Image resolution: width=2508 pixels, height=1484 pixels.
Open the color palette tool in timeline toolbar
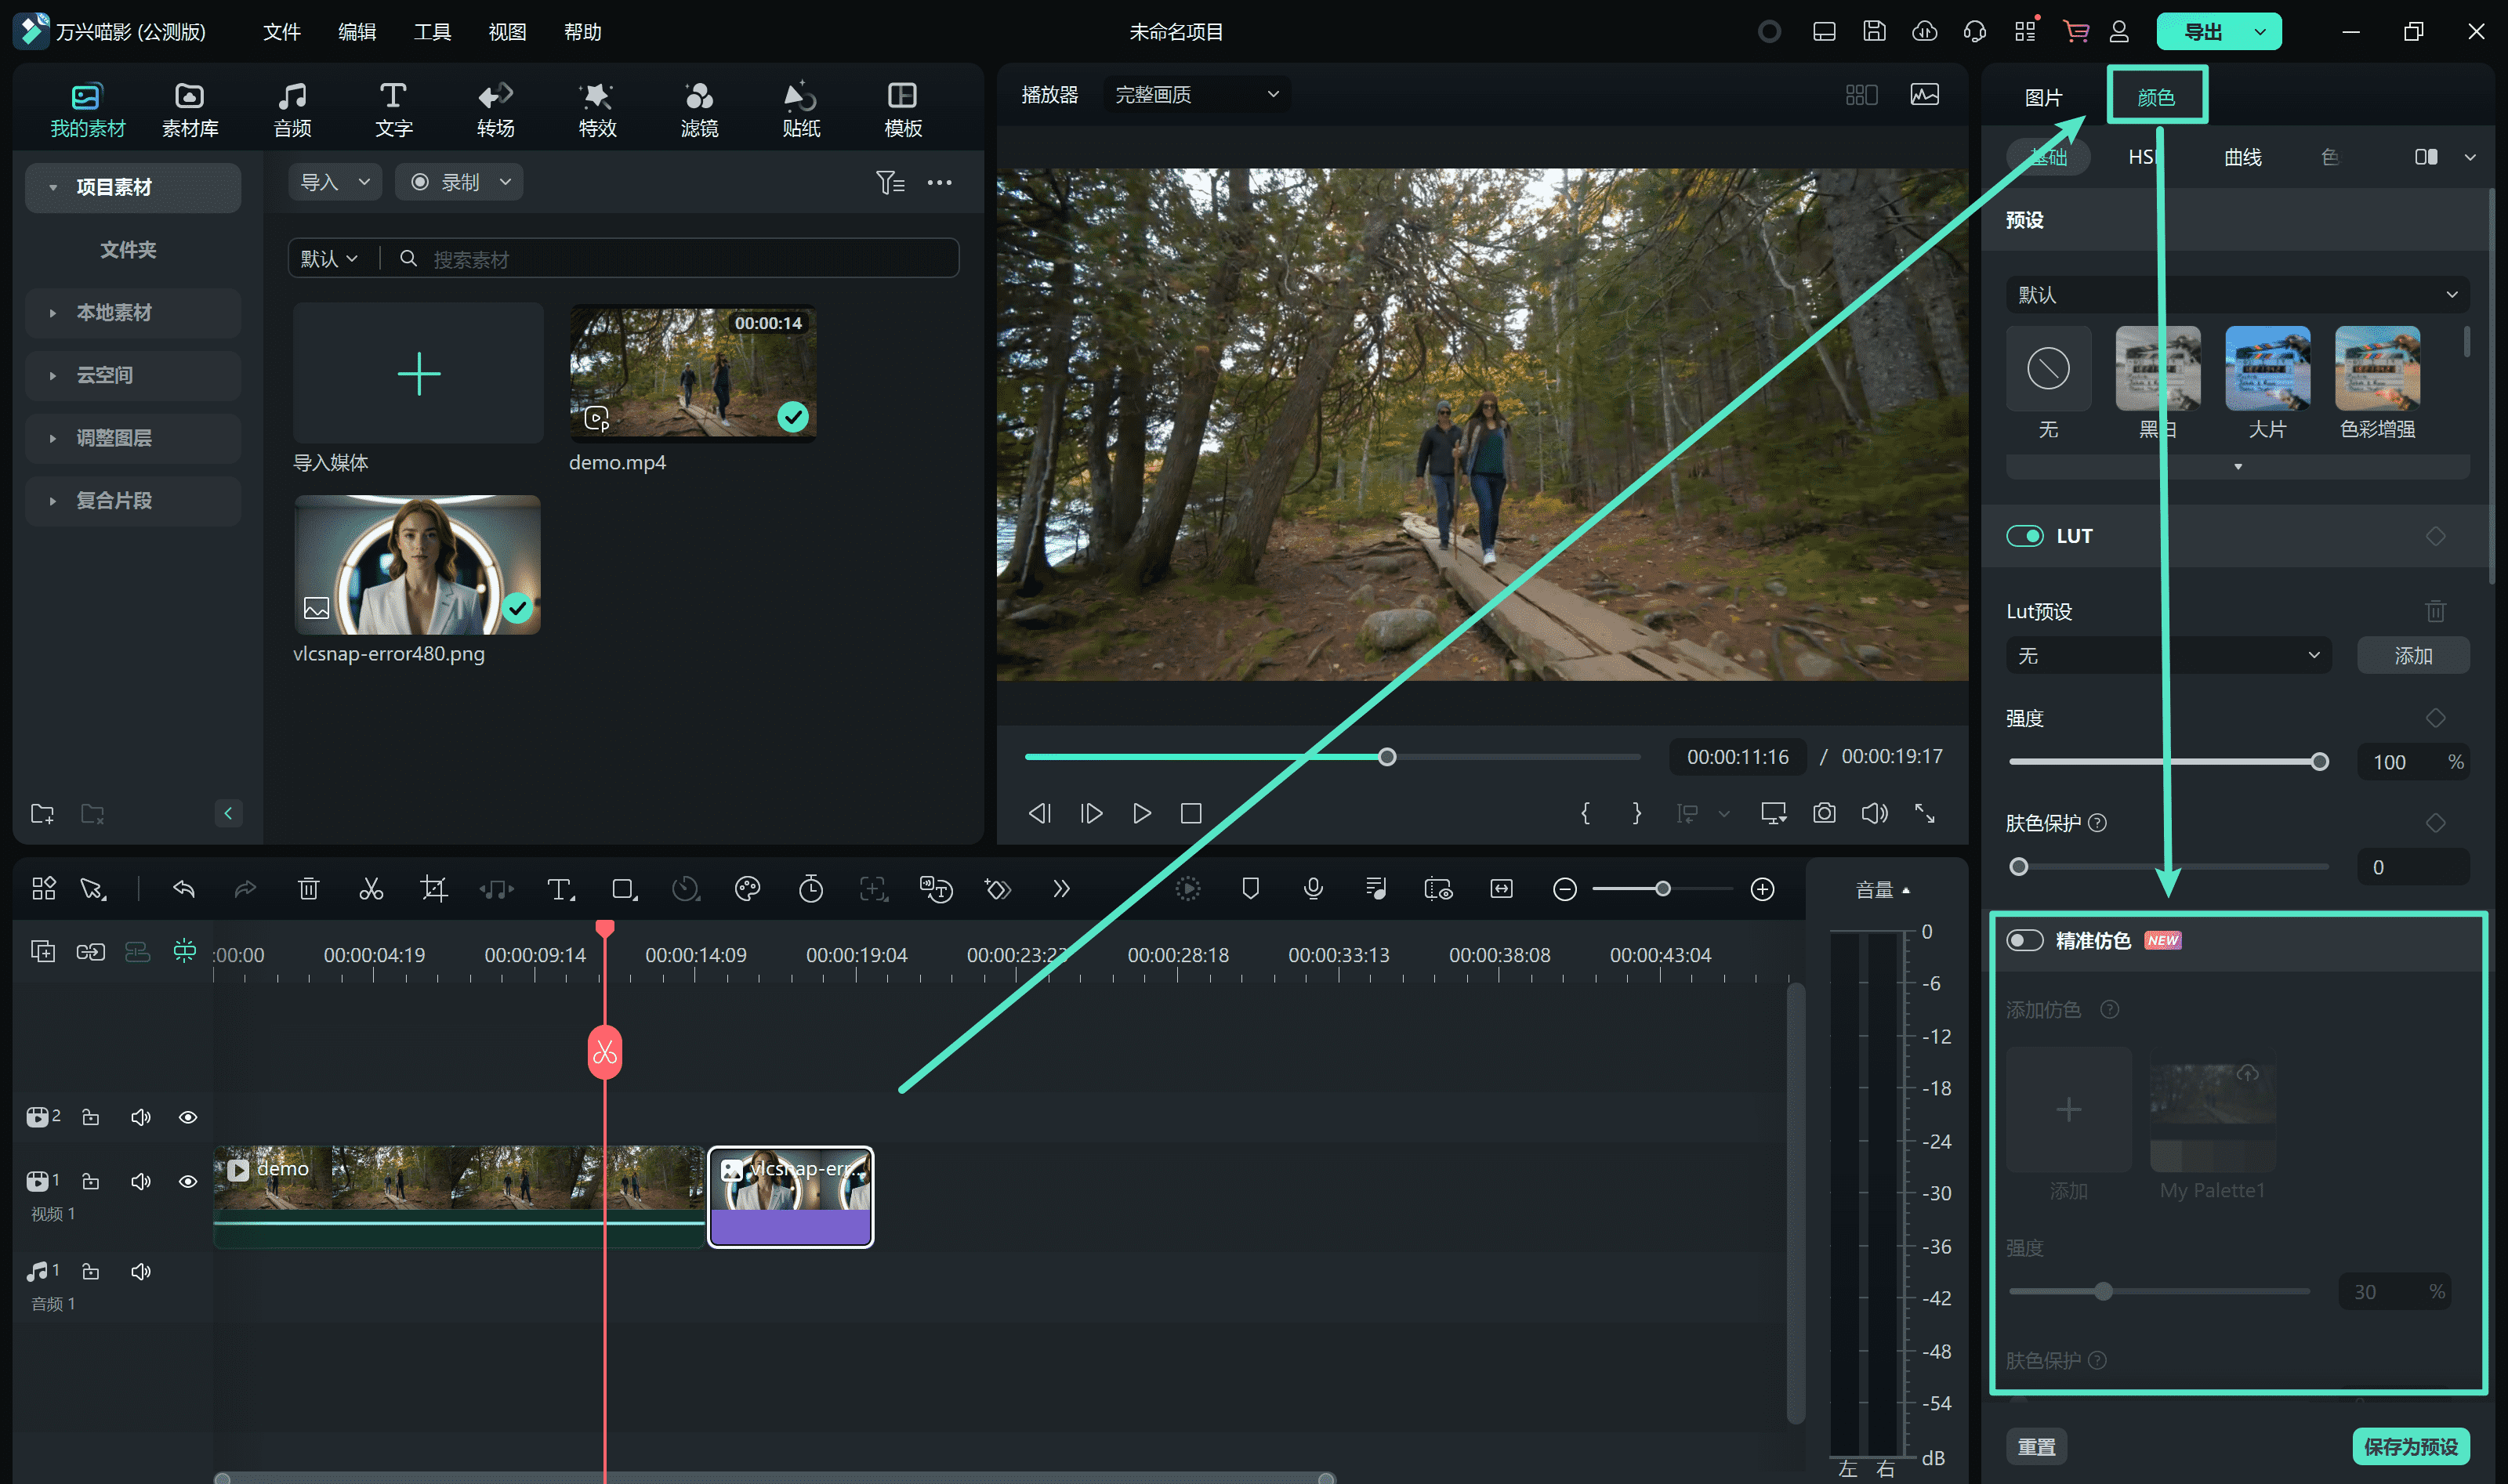[747, 889]
